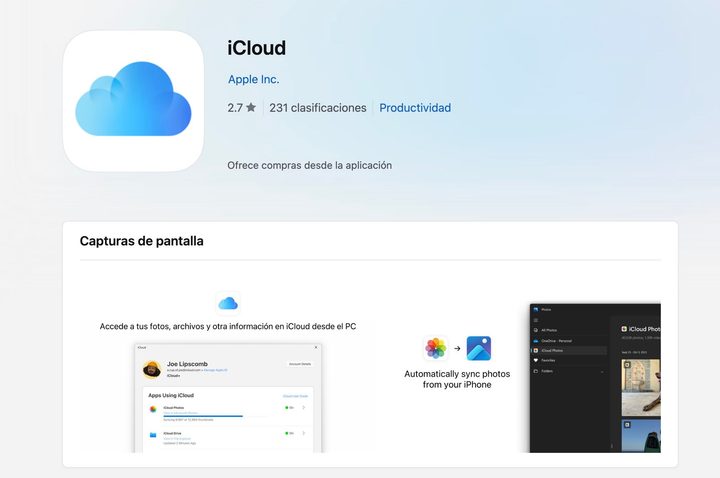720x478 pixels.
Task: Click the 2.7 star rating
Action: pyautogui.click(x=242, y=108)
